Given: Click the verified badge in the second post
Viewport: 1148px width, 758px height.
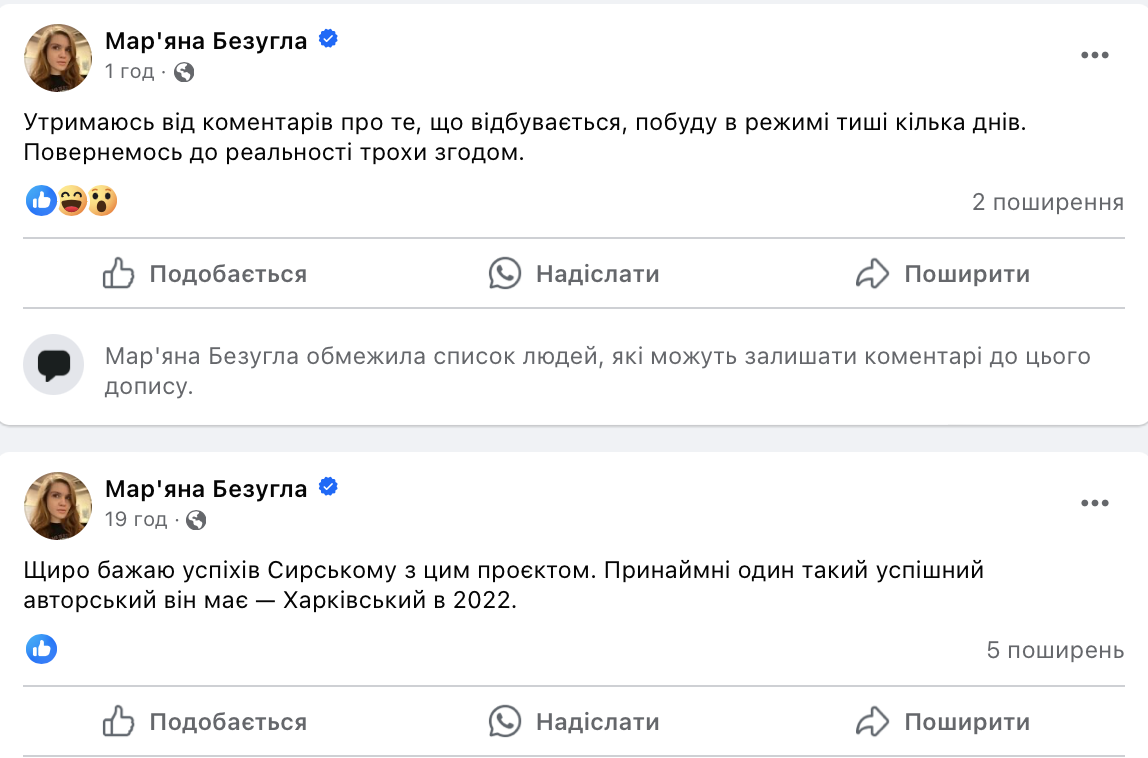Looking at the screenshot, I should [x=328, y=487].
